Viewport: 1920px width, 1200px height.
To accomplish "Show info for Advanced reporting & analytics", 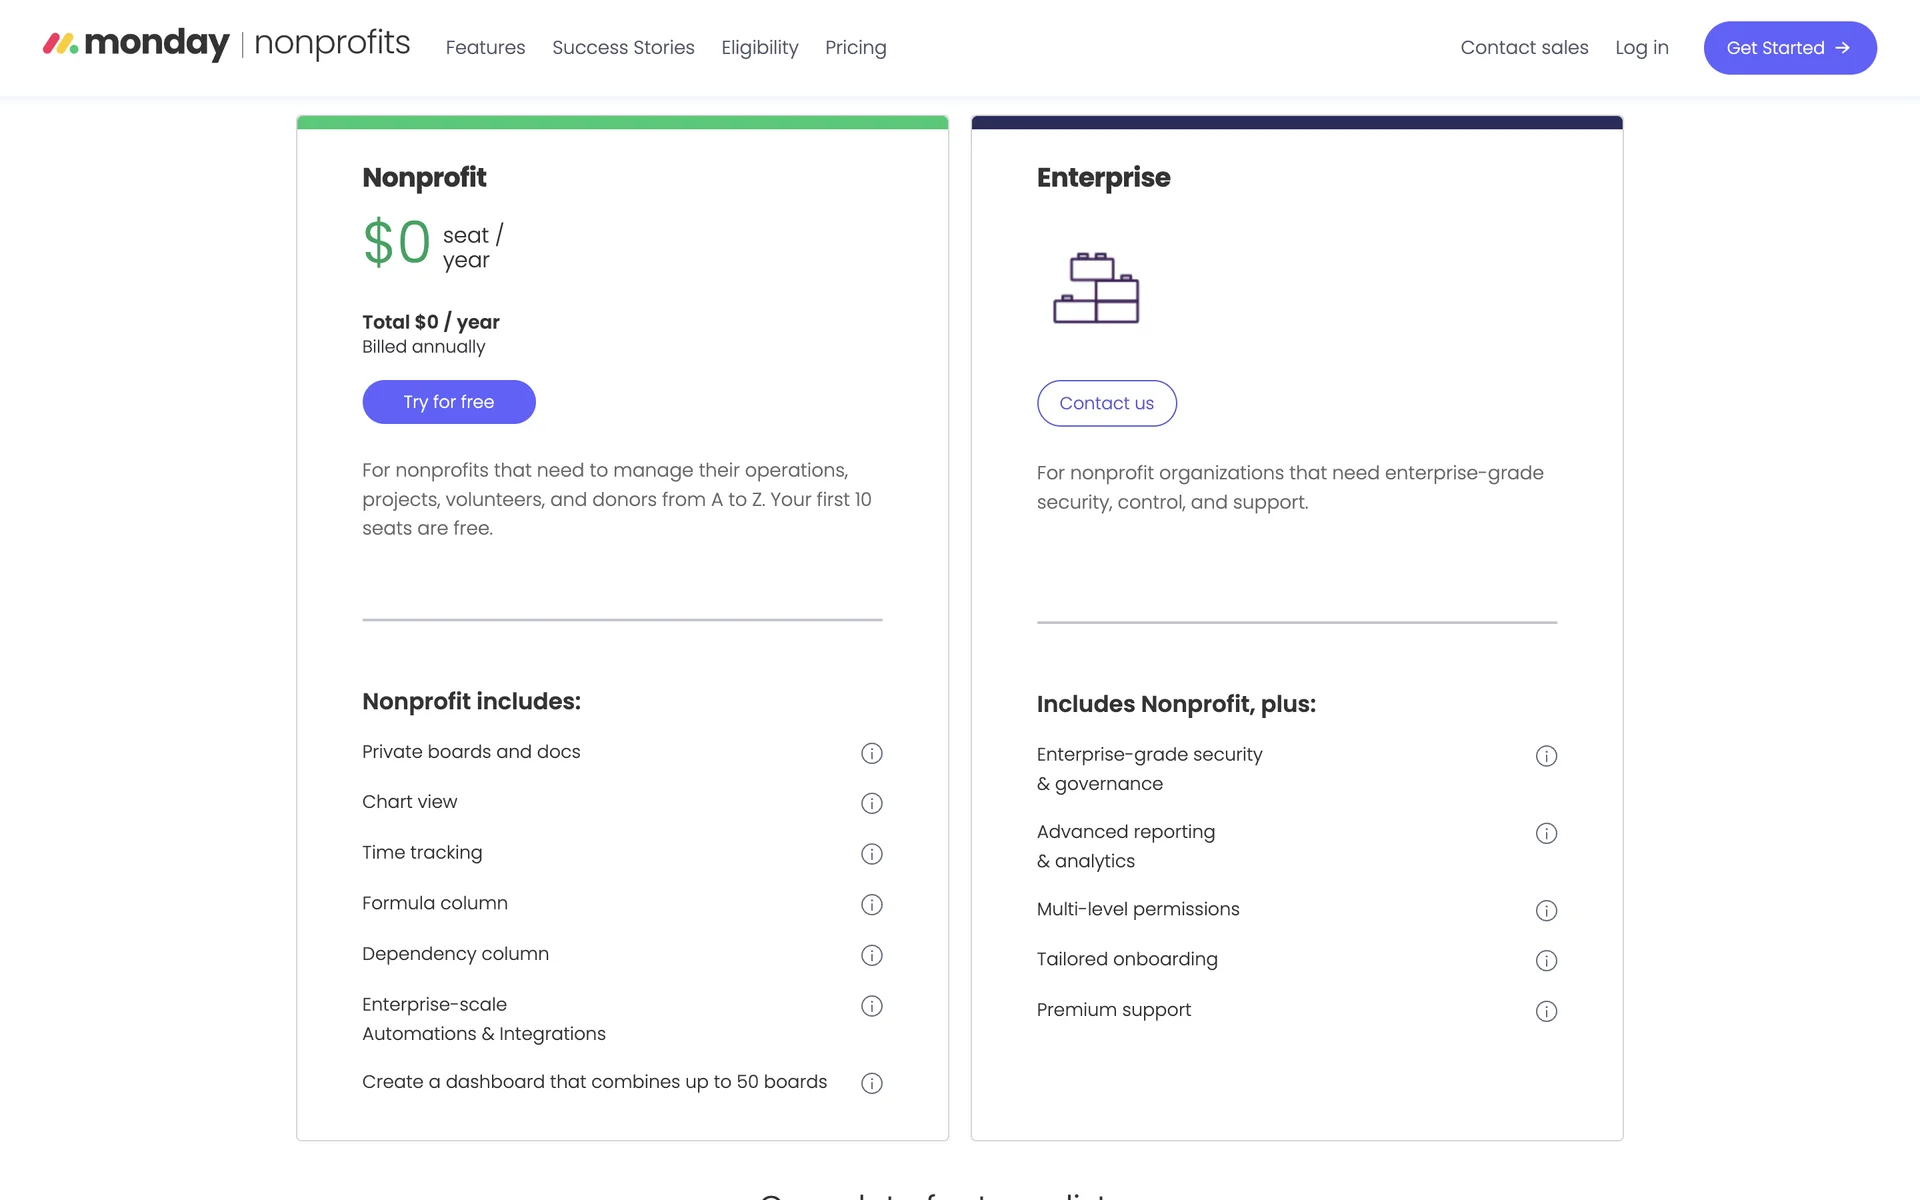I will tap(1546, 833).
